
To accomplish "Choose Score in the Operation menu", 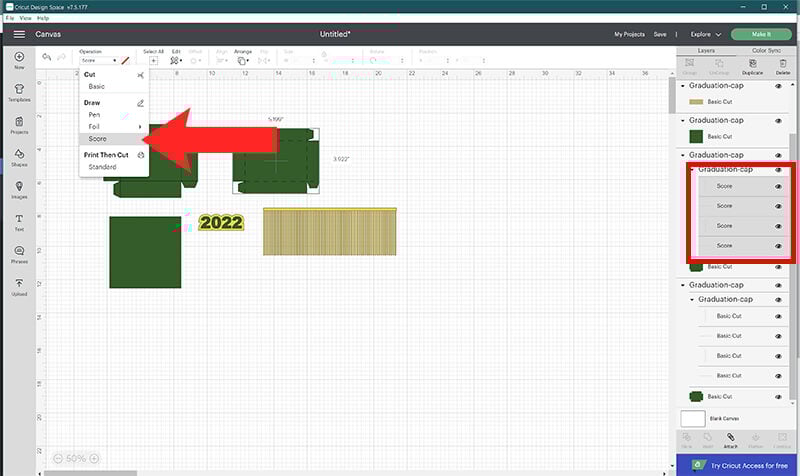I will pyautogui.click(x=114, y=139).
